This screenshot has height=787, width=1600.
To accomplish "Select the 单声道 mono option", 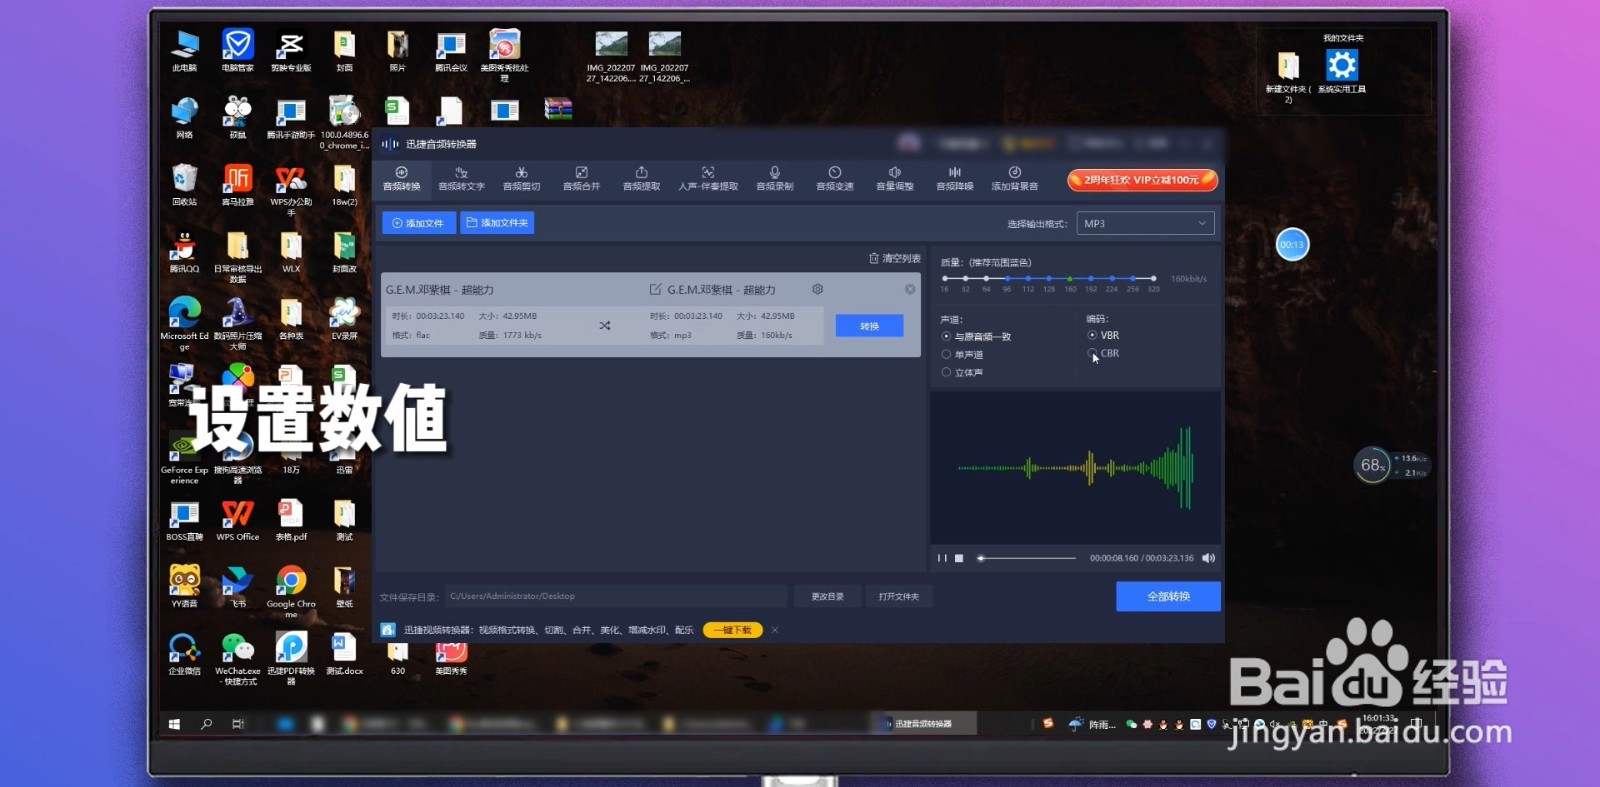I will (x=962, y=355).
